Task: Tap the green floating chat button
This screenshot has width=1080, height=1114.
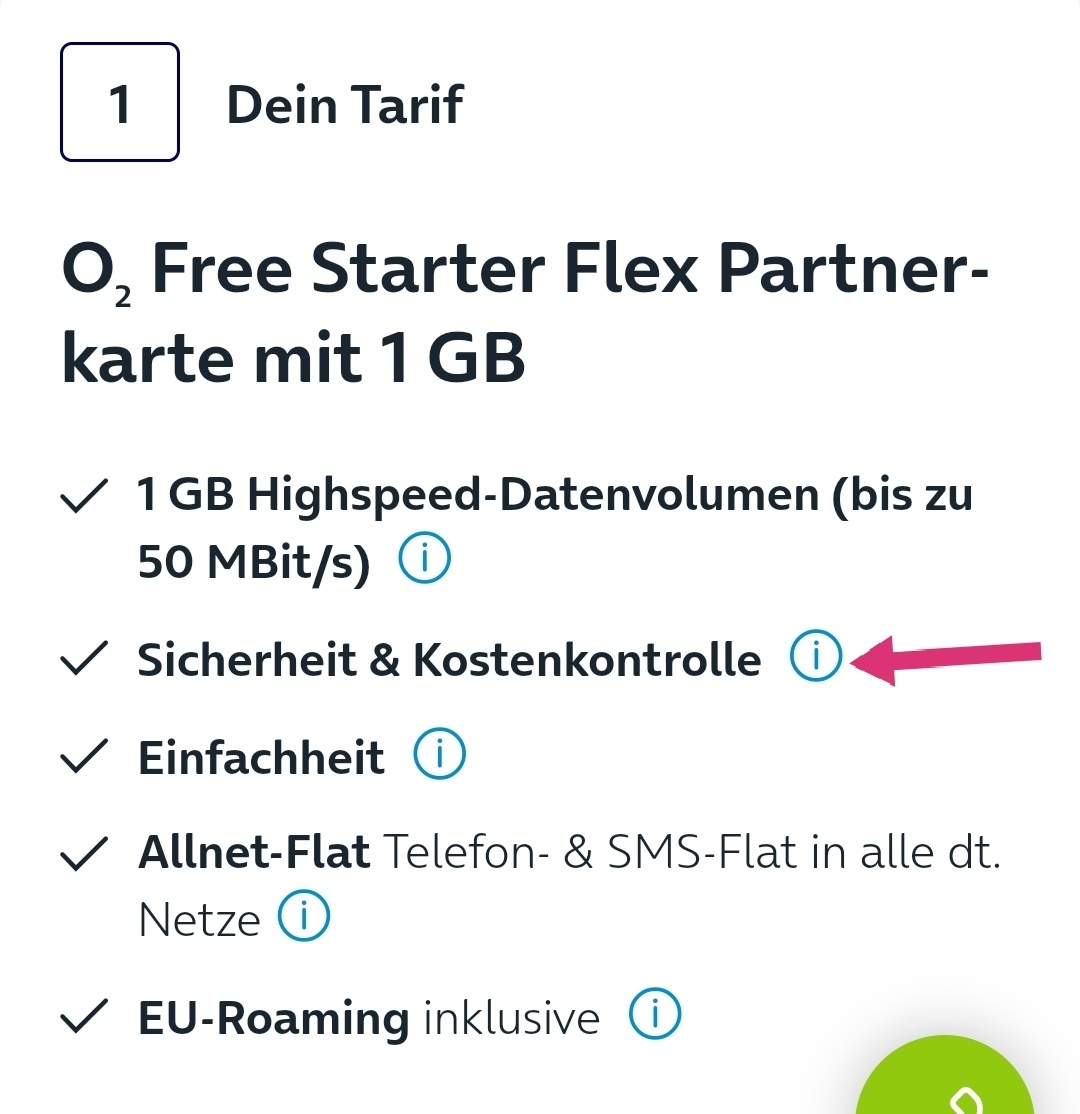Action: point(944,1080)
